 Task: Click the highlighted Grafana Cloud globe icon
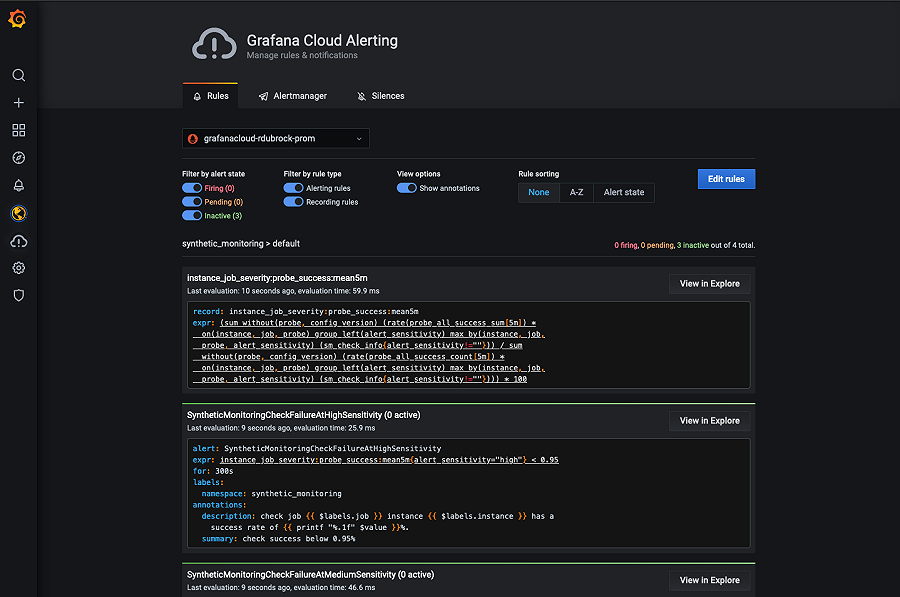(17, 213)
